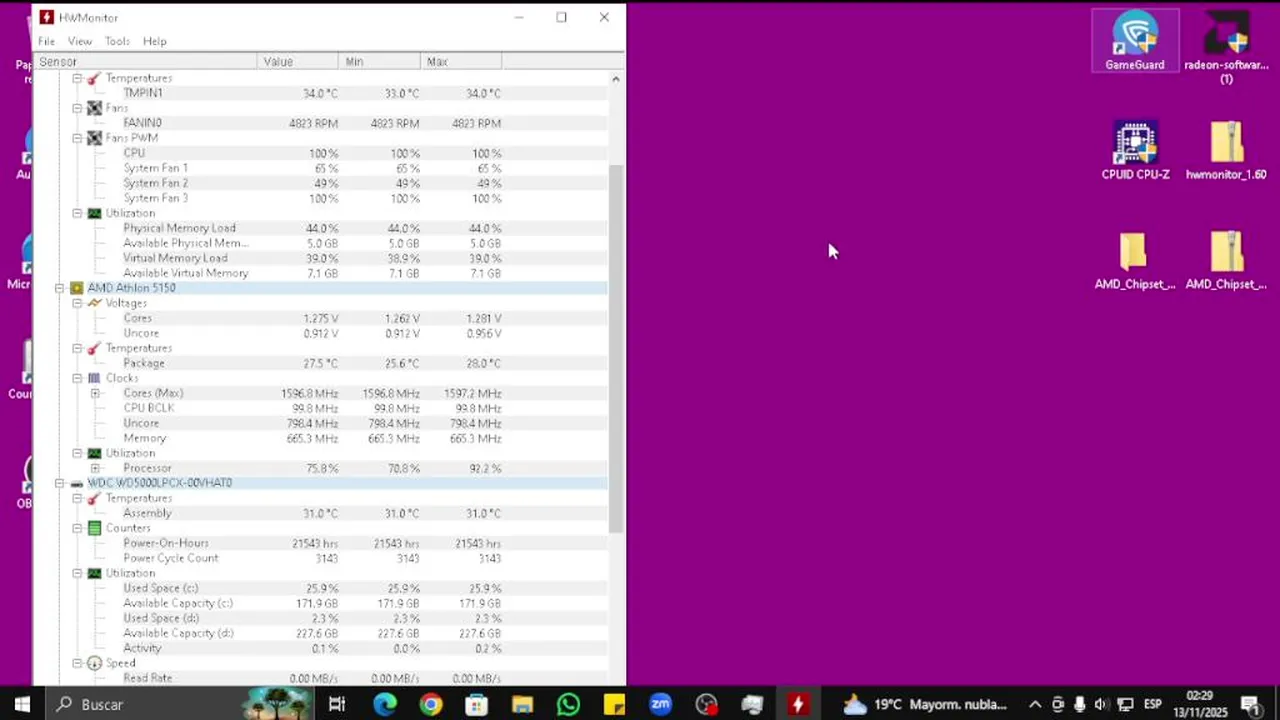Image resolution: width=1280 pixels, height=720 pixels.
Task: Open the Help menu
Action: click(154, 41)
